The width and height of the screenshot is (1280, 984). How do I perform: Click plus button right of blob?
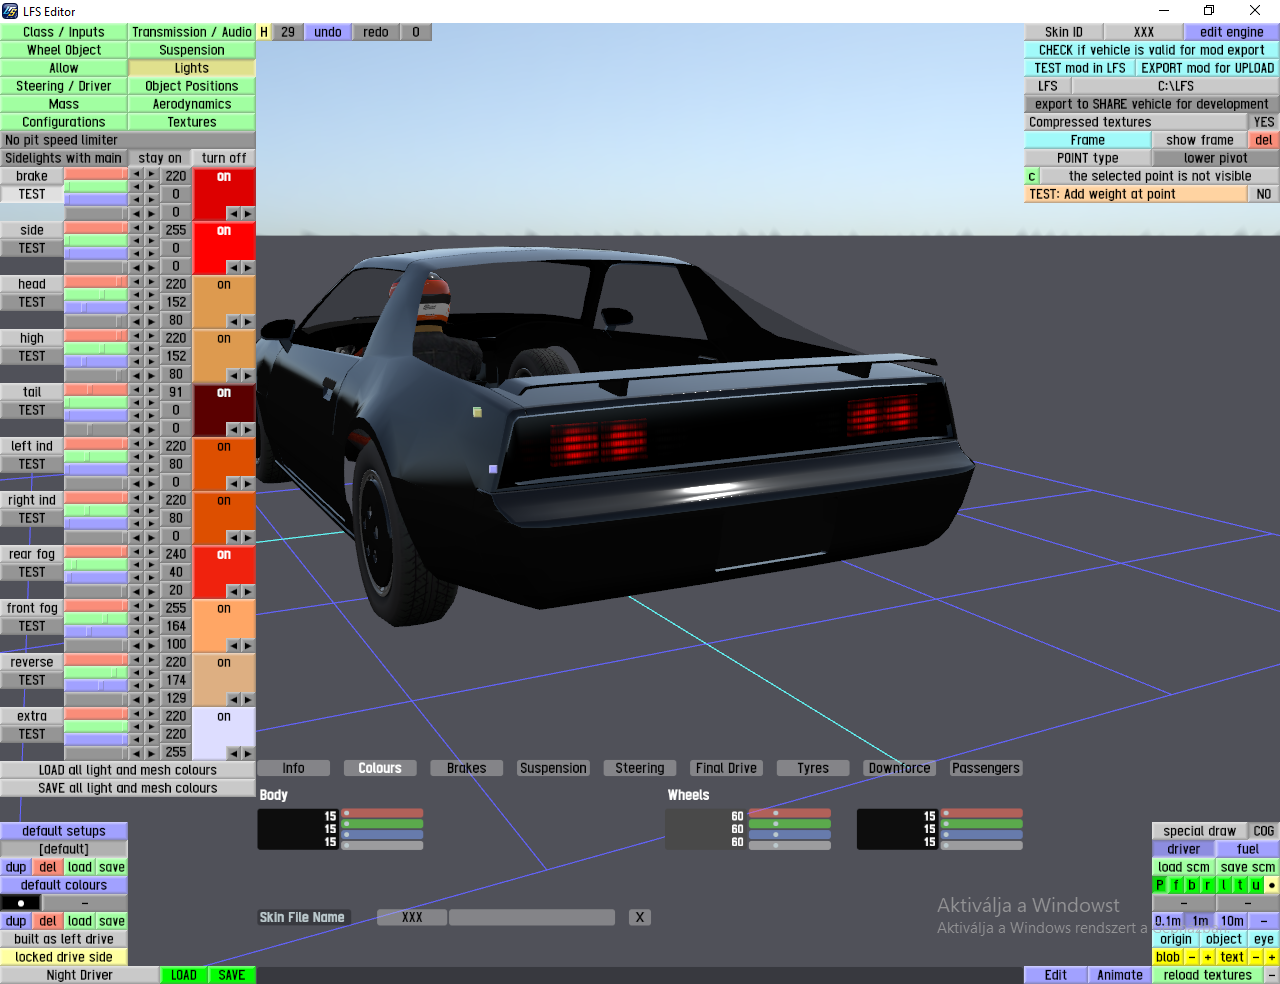tap(1208, 957)
